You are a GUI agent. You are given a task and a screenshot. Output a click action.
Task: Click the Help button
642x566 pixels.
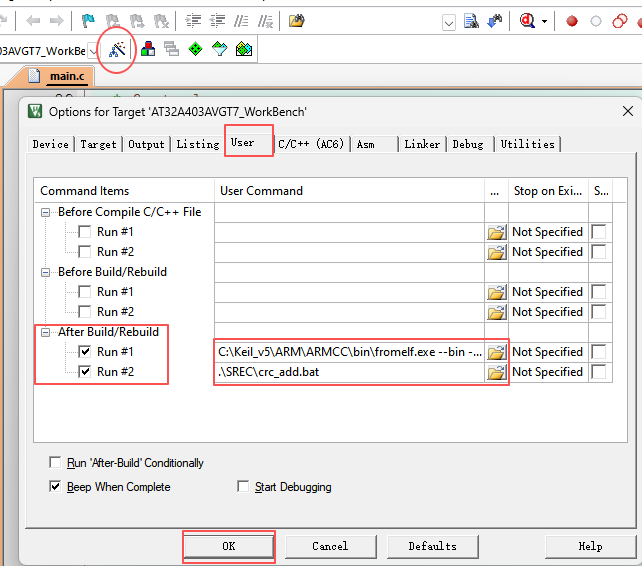coord(590,546)
